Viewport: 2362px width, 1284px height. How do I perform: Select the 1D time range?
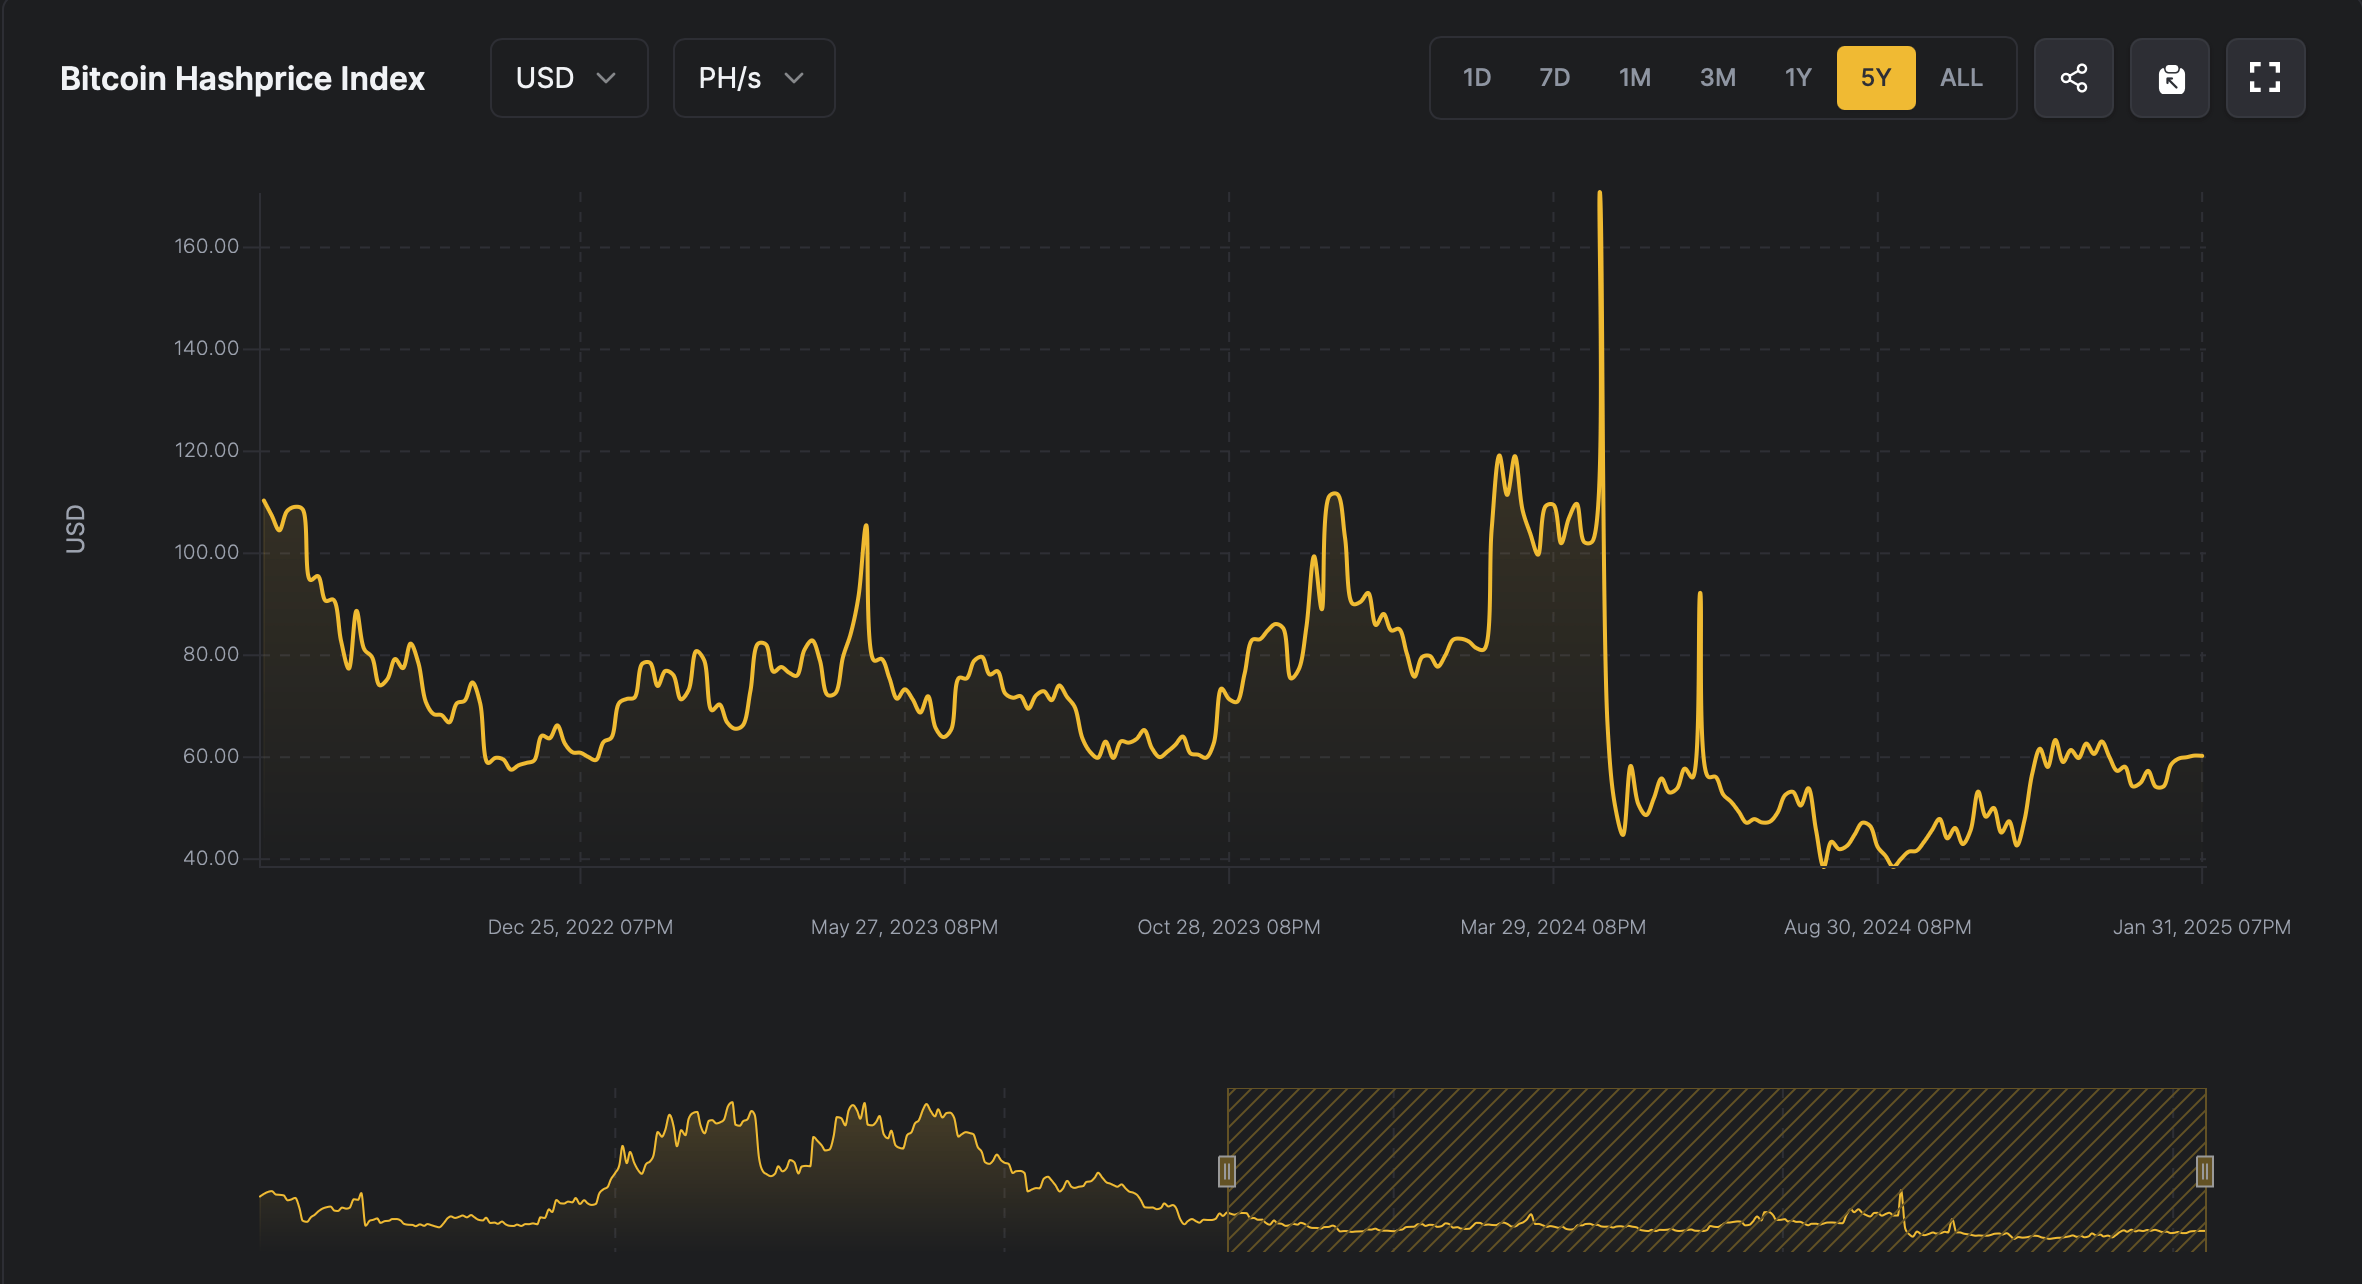click(x=1476, y=78)
